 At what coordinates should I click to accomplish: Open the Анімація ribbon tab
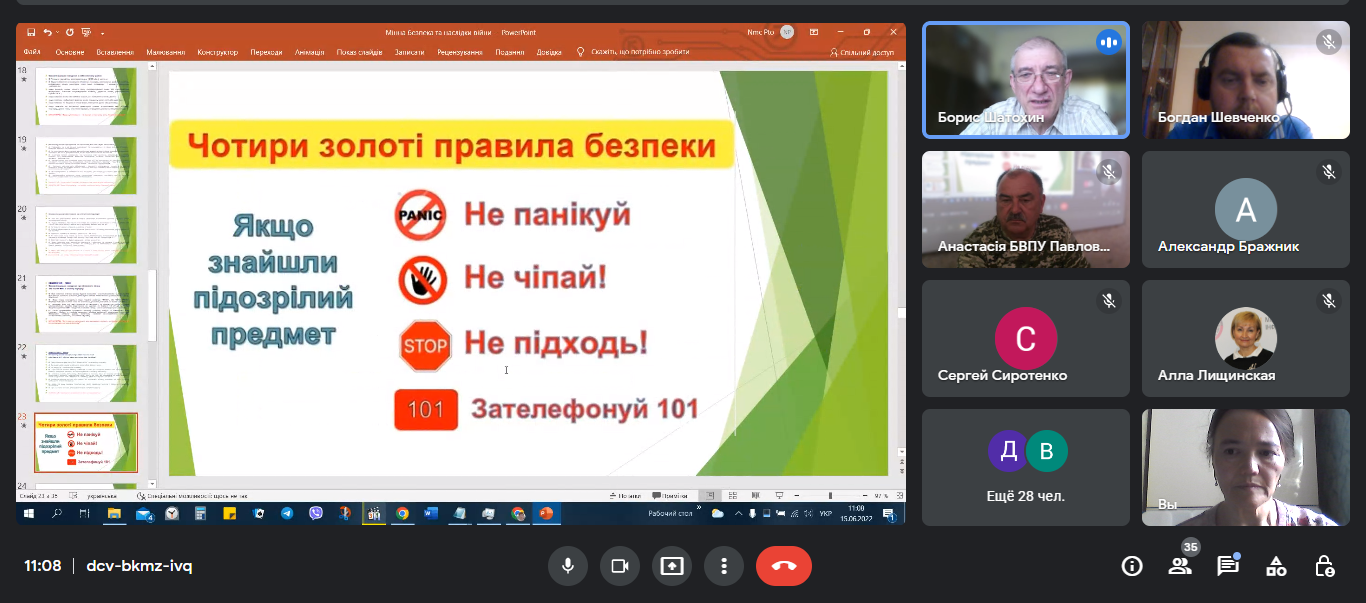(x=309, y=52)
